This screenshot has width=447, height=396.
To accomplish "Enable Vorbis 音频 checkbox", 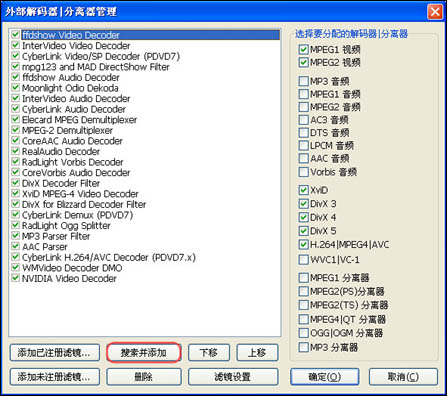I will (303, 172).
